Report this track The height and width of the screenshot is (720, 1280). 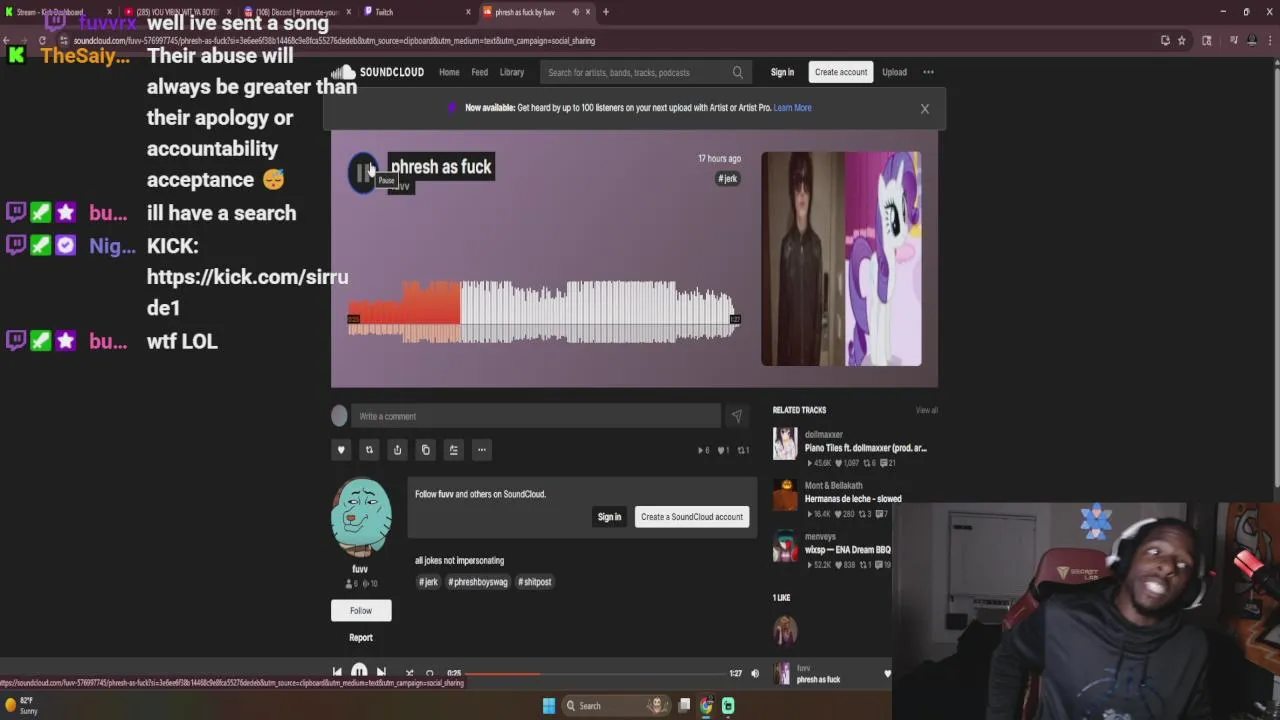click(361, 637)
